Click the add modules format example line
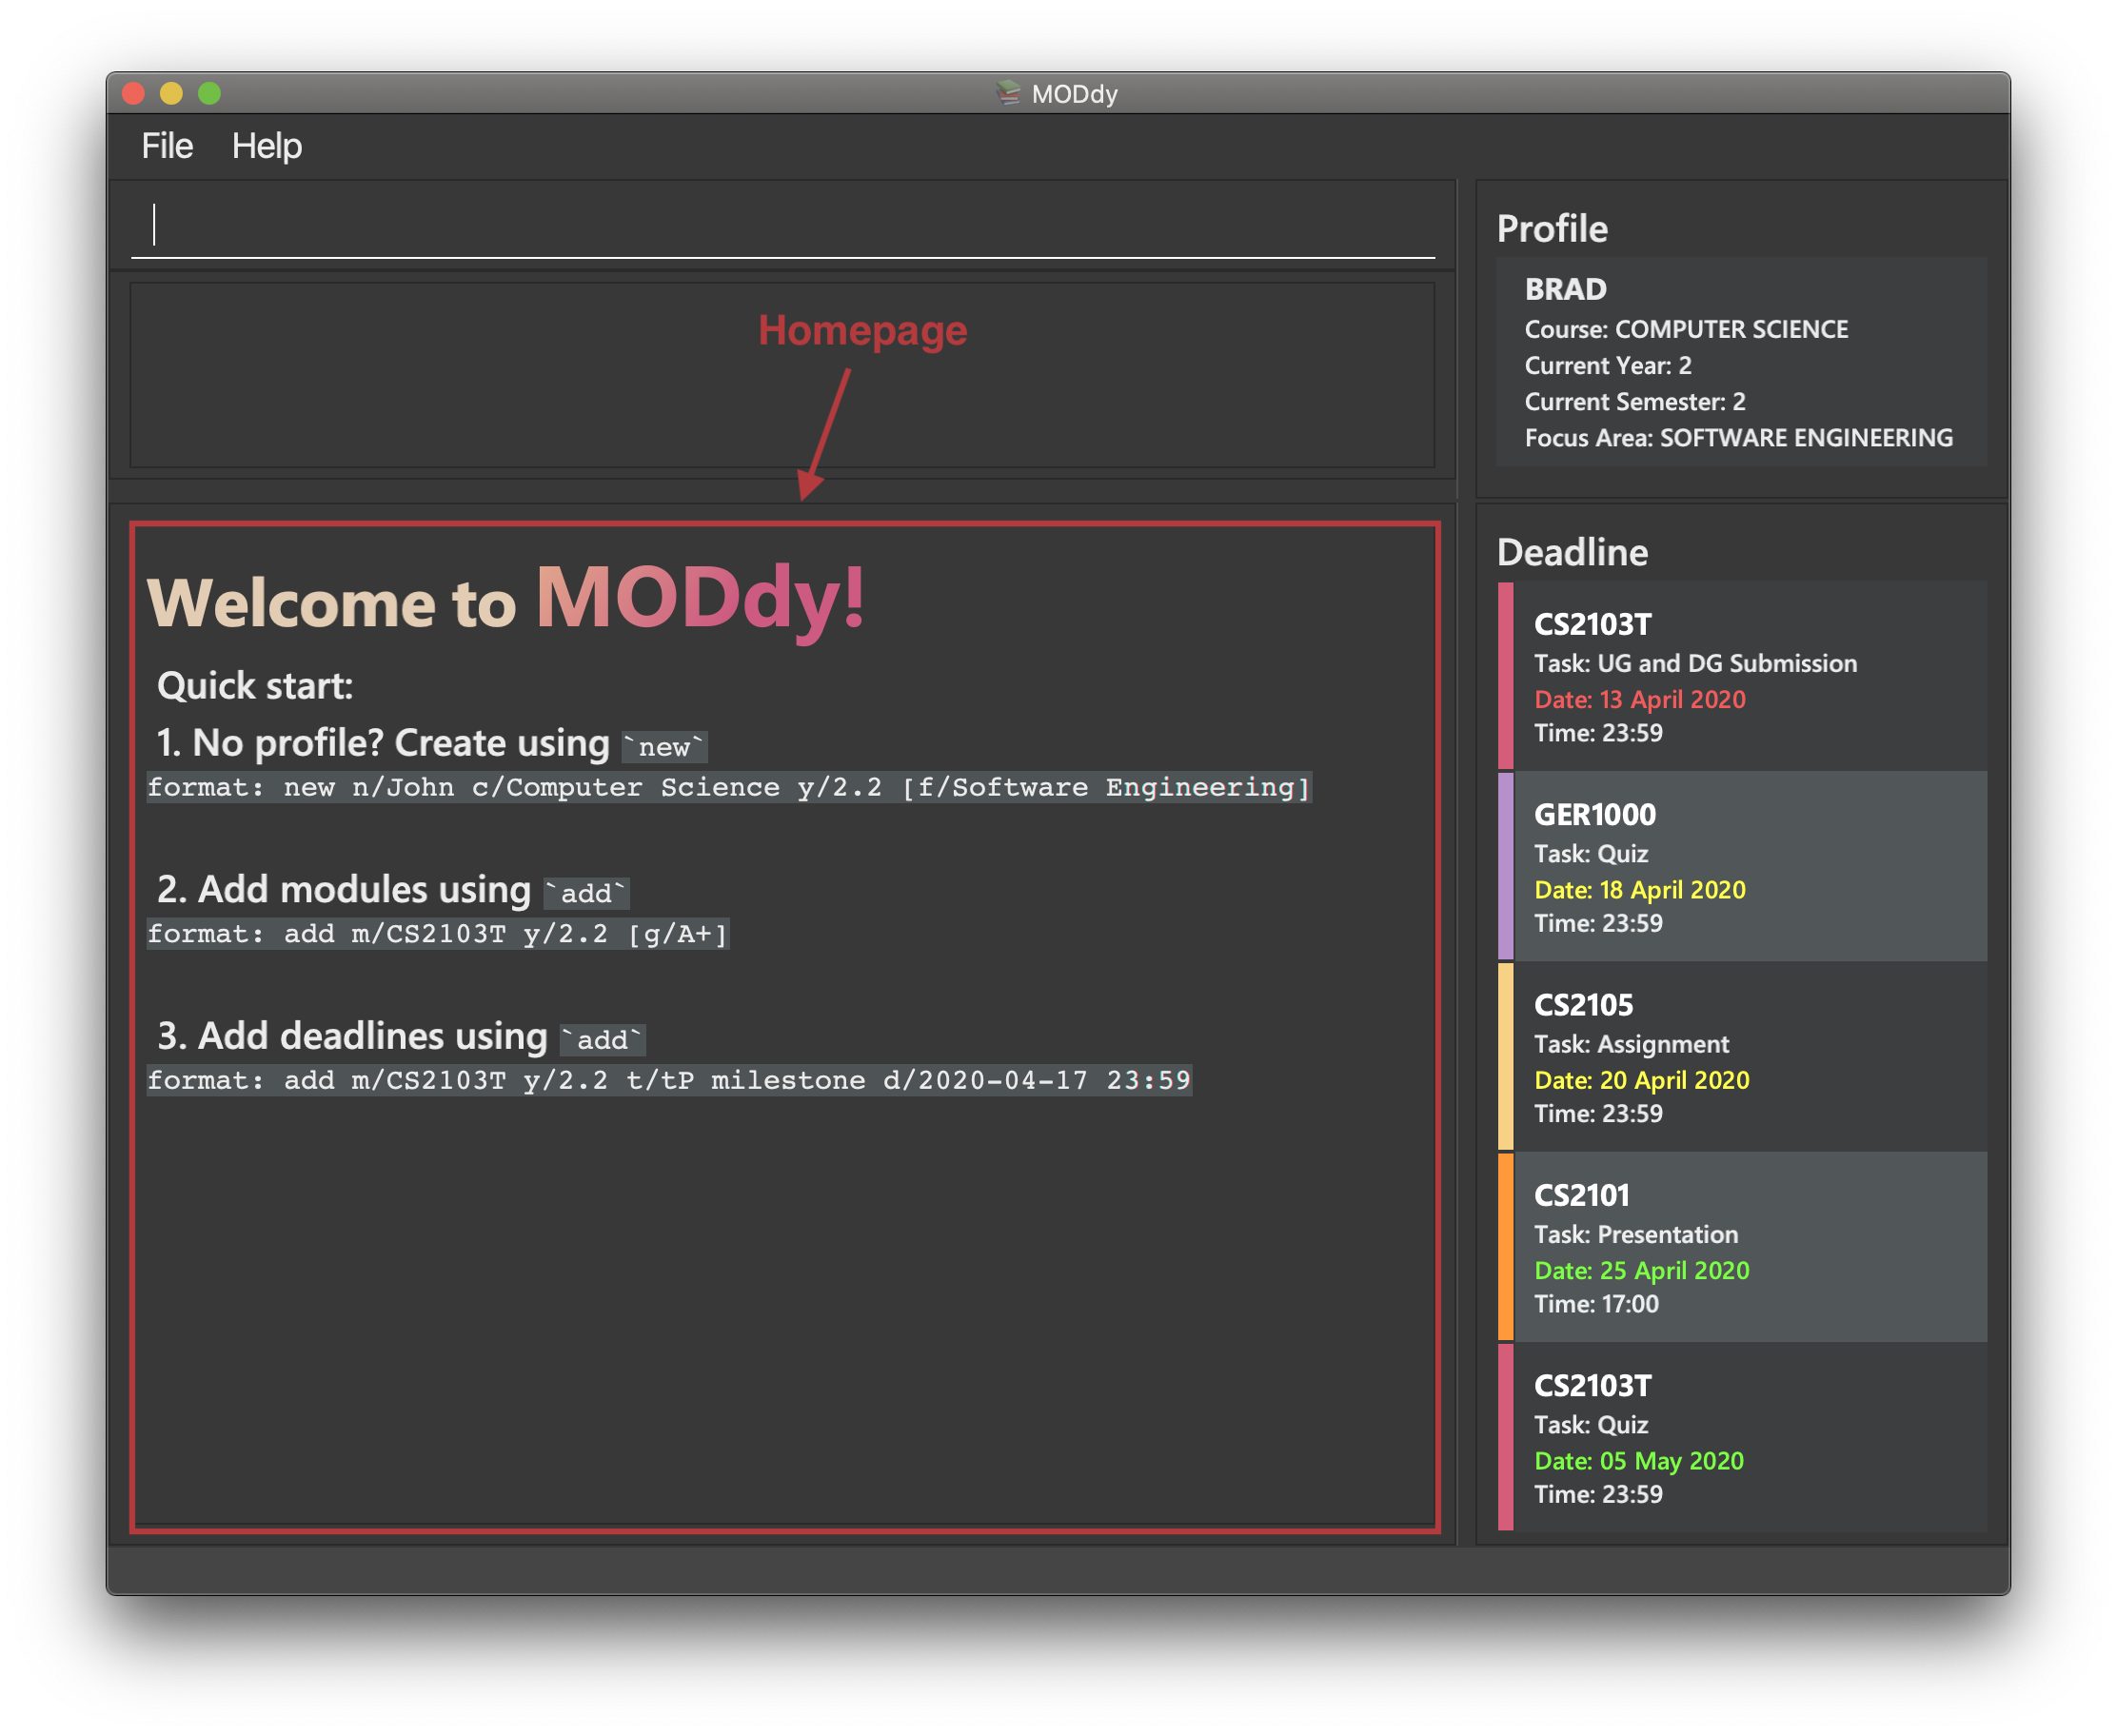 click(x=438, y=933)
